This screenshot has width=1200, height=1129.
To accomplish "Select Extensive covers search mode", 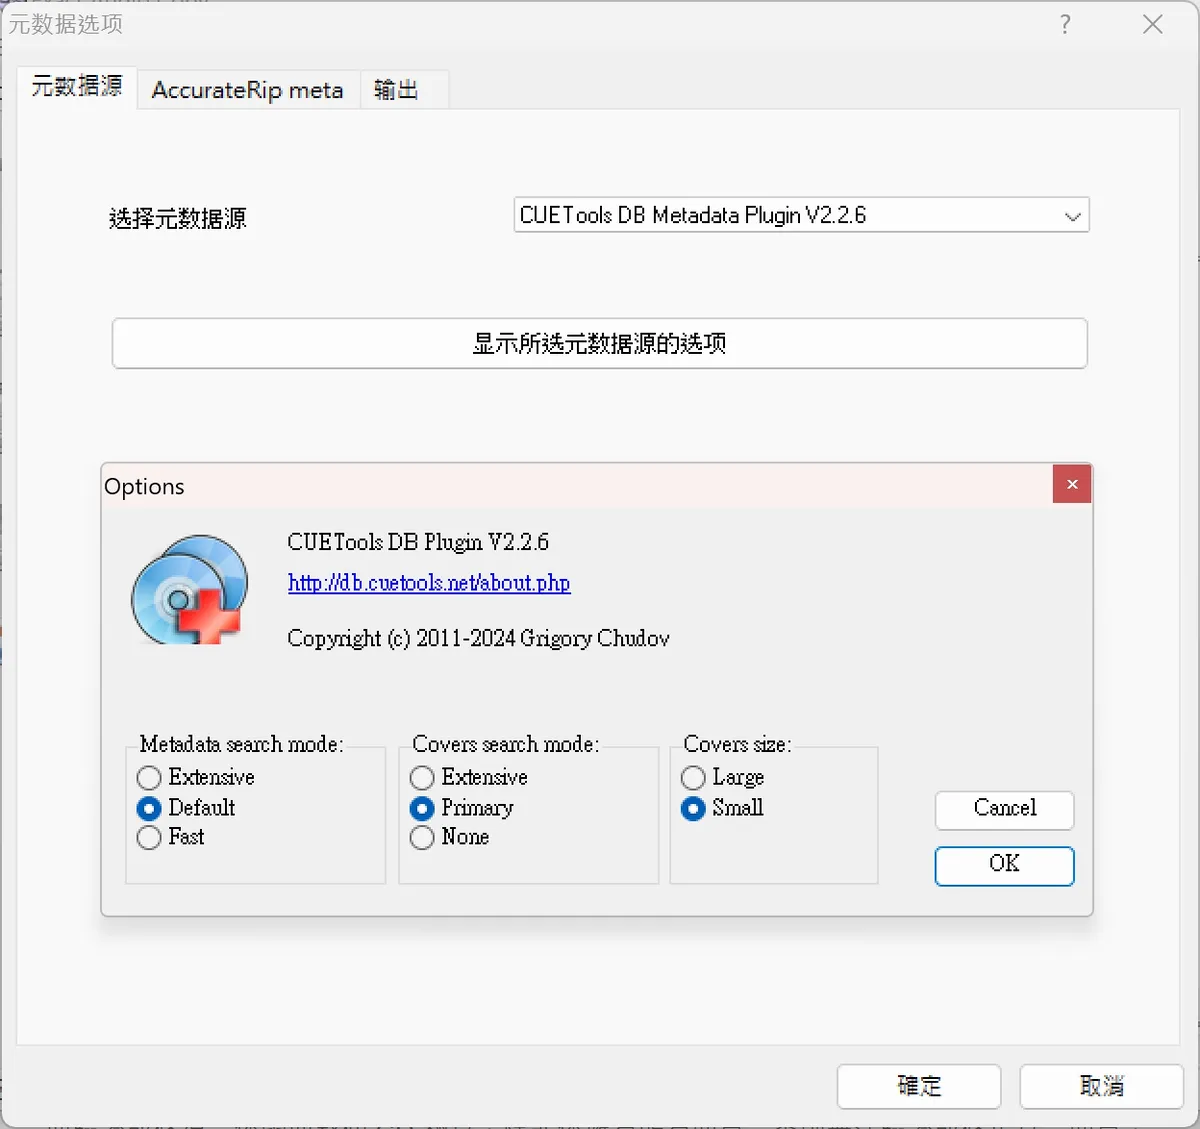I will pos(469,777).
